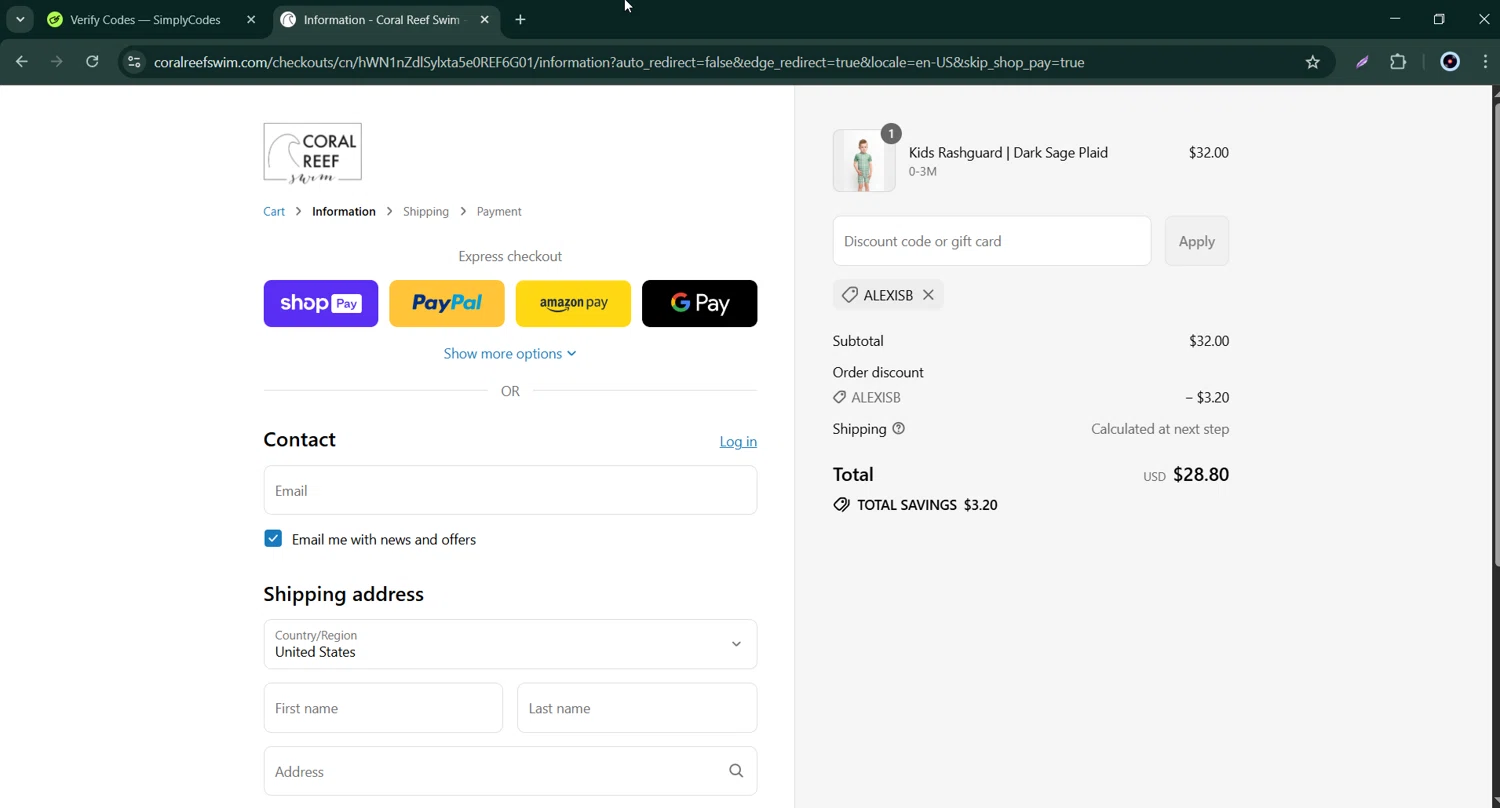Expand Show more options
Viewport: 1500px width, 808px height.
point(510,353)
